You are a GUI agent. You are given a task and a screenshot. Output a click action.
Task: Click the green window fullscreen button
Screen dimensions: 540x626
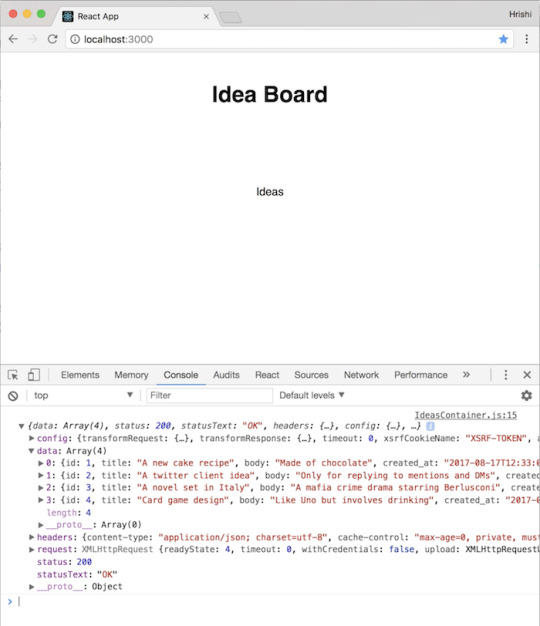pyautogui.click(x=41, y=14)
